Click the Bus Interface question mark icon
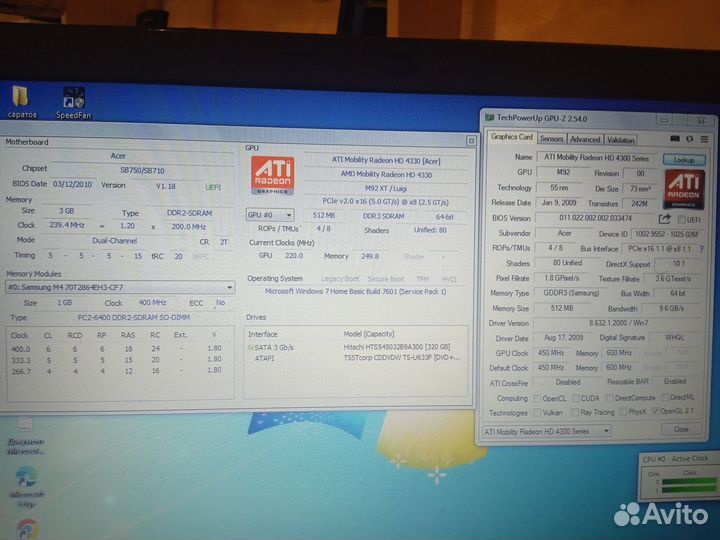The width and height of the screenshot is (720, 540). 701,249
